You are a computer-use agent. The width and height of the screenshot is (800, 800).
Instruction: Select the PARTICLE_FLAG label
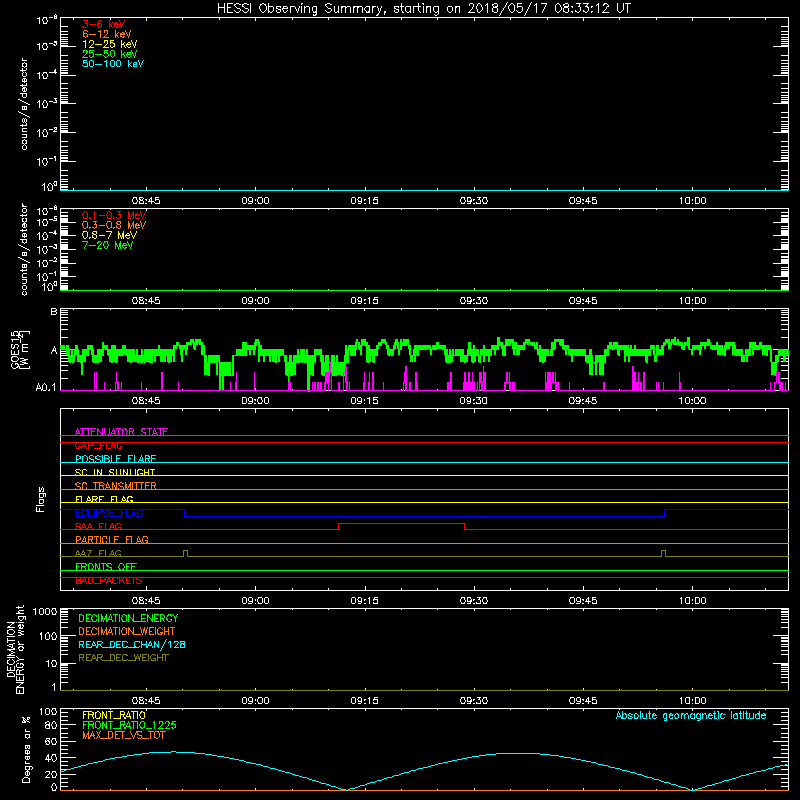tap(112, 539)
